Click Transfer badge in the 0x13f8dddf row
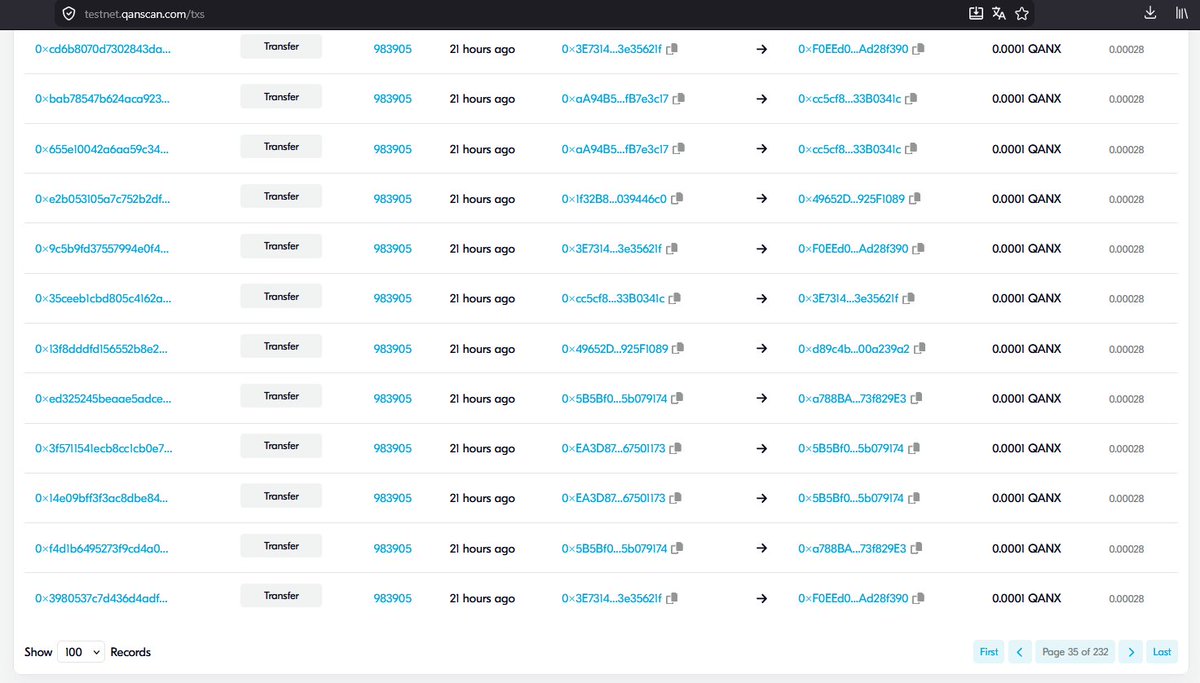 click(281, 346)
